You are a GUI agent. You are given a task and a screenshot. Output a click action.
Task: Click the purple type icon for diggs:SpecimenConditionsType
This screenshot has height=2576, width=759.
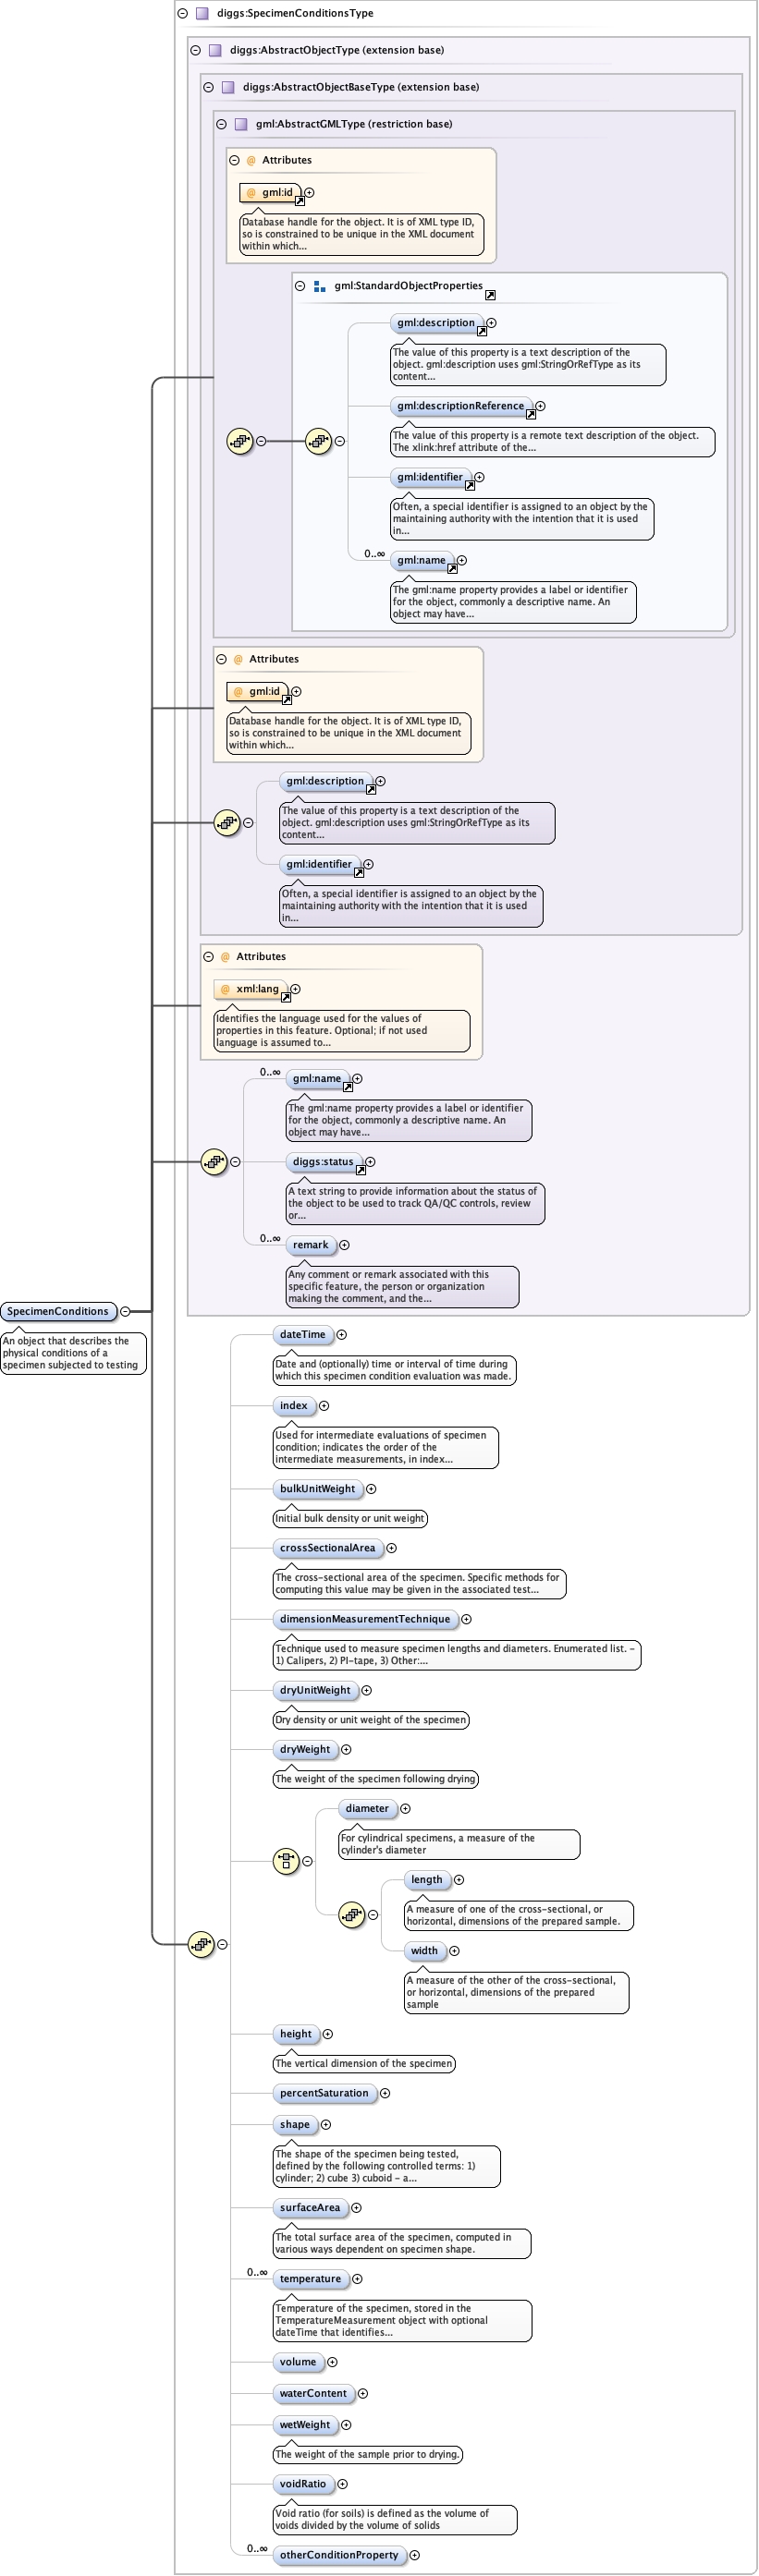(x=202, y=13)
